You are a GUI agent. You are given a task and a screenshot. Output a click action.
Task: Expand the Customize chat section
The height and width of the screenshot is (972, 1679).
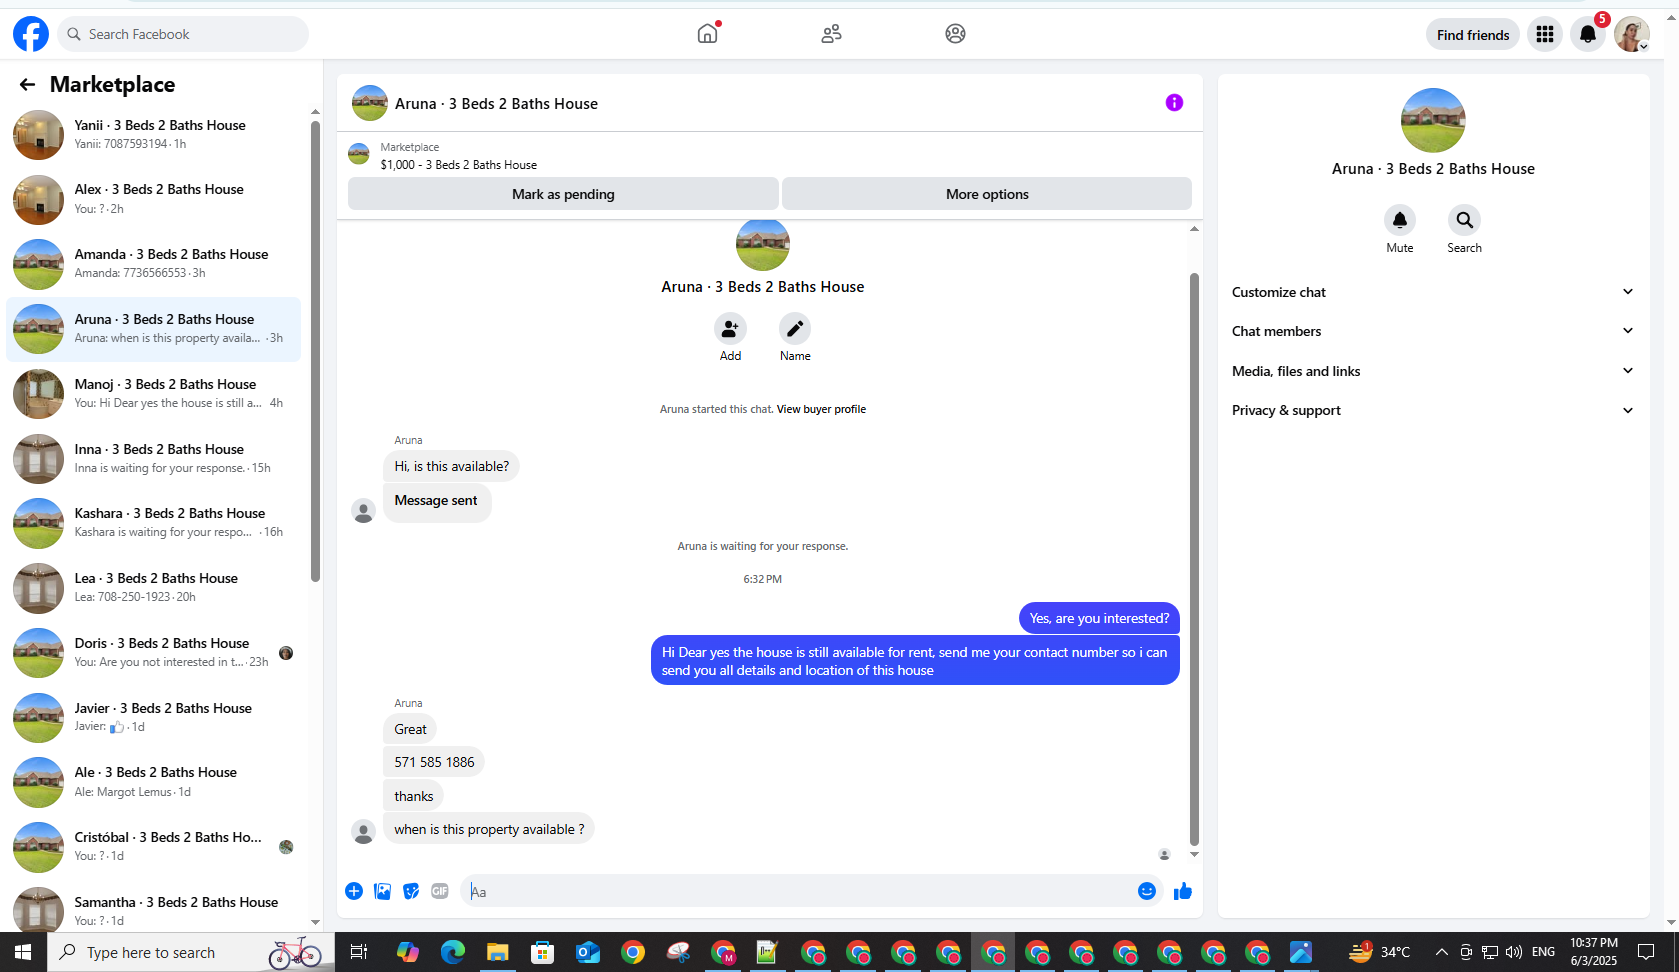tap(1433, 292)
